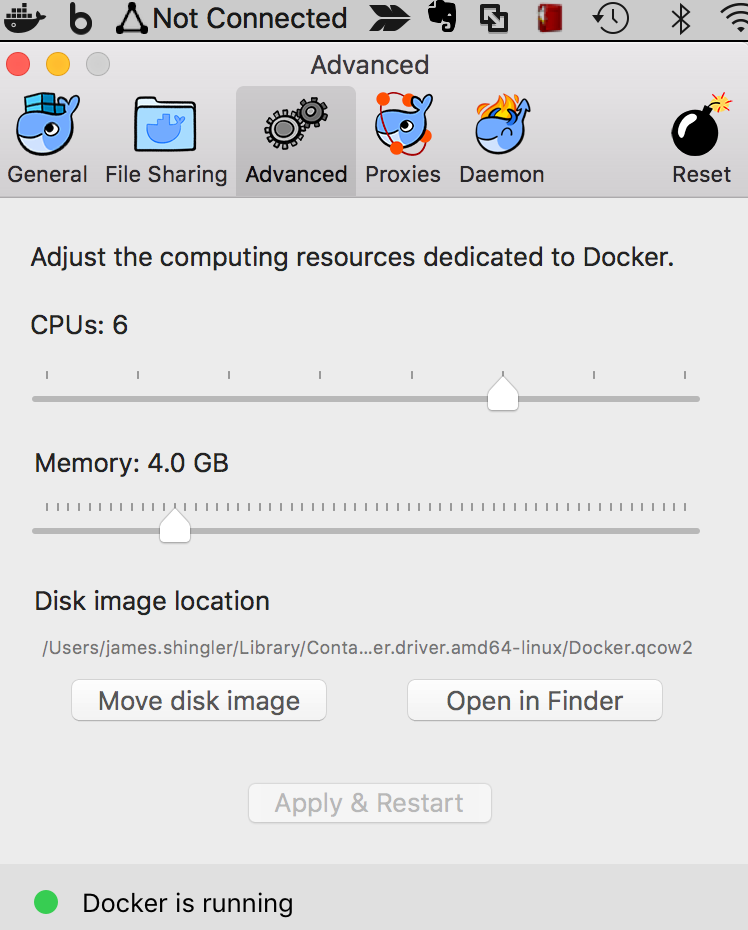Click the Open in Finder button
Viewport: 748px width, 930px height.
[x=534, y=700]
